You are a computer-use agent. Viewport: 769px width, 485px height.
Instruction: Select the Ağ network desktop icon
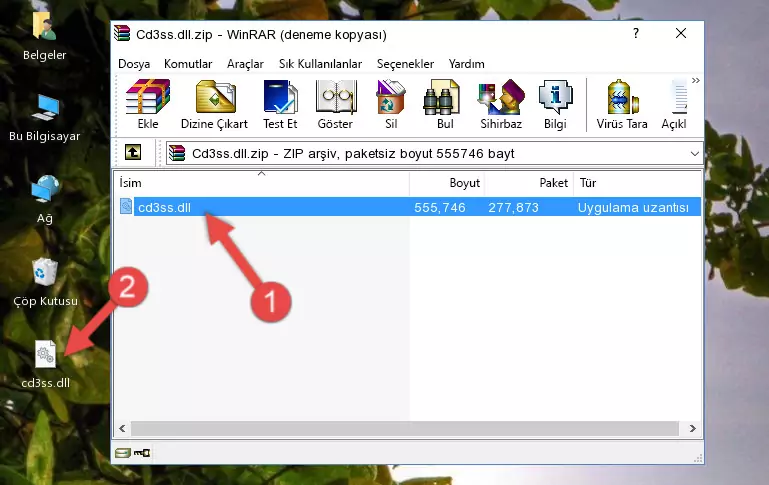click(45, 201)
